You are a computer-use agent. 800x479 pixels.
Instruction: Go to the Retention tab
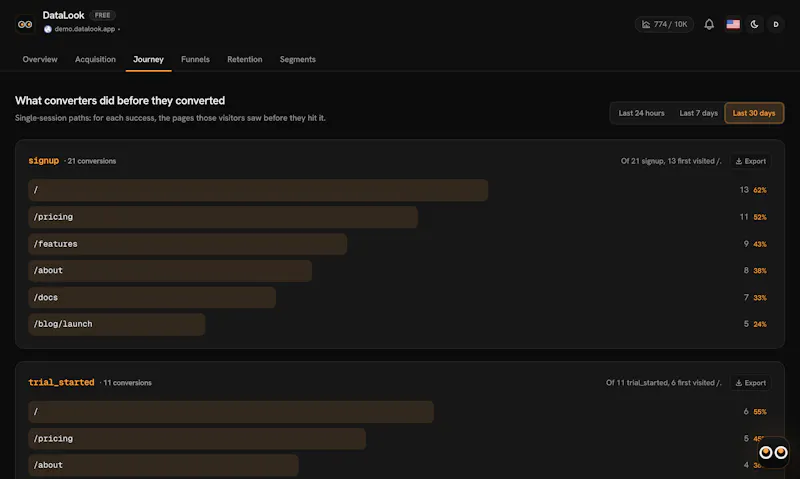tap(245, 59)
